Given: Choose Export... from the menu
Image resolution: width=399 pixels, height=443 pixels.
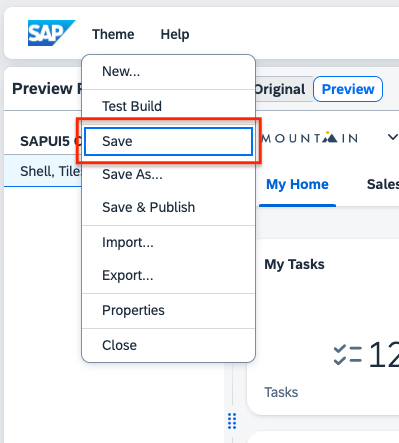Looking at the screenshot, I should pyautogui.click(x=168, y=275).
